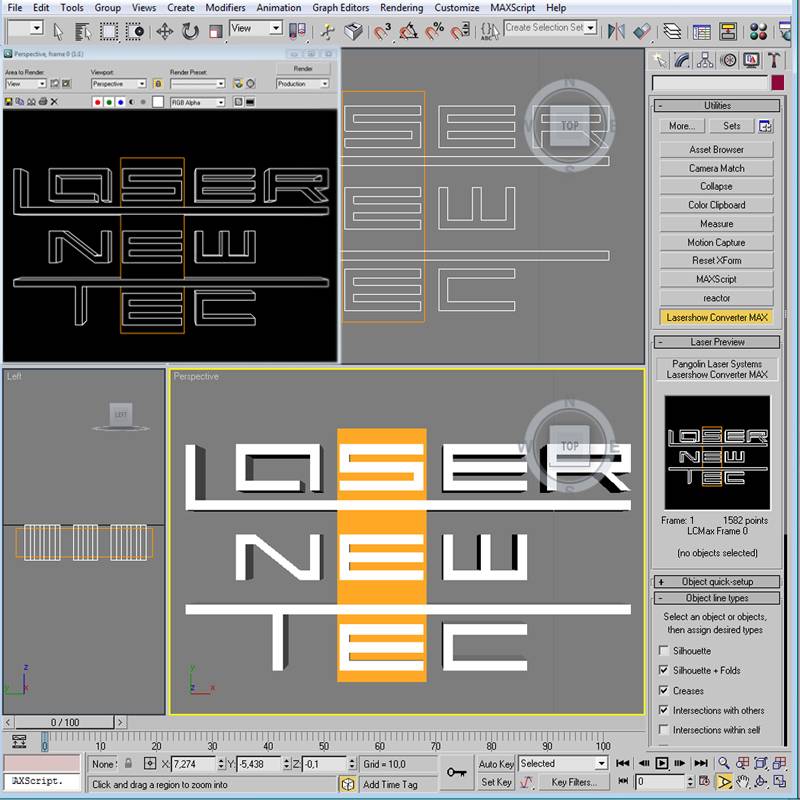
Task: Toggle the green channel in render window
Action: 109,102
